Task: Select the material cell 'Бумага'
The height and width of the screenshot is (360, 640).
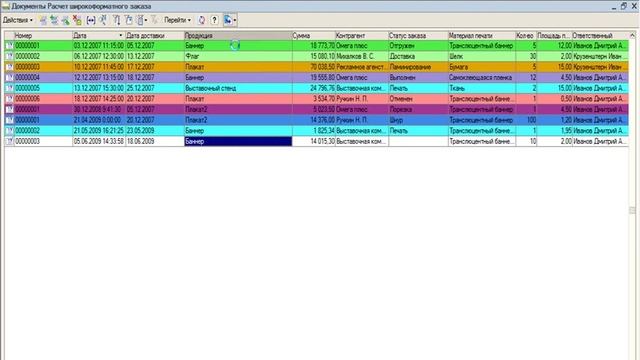Action: [482, 67]
